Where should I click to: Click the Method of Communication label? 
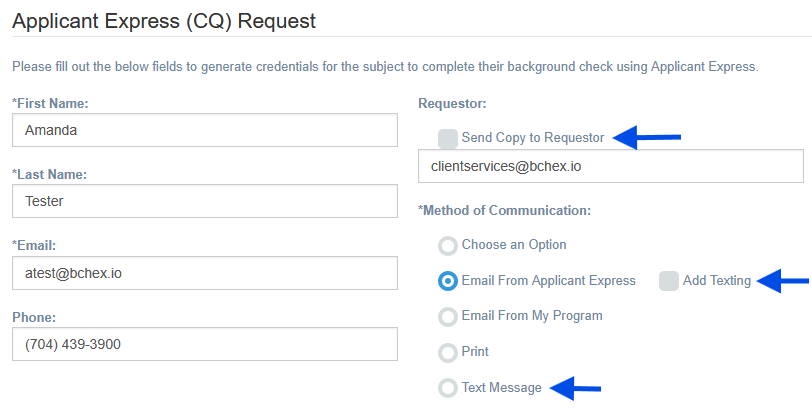pos(504,210)
